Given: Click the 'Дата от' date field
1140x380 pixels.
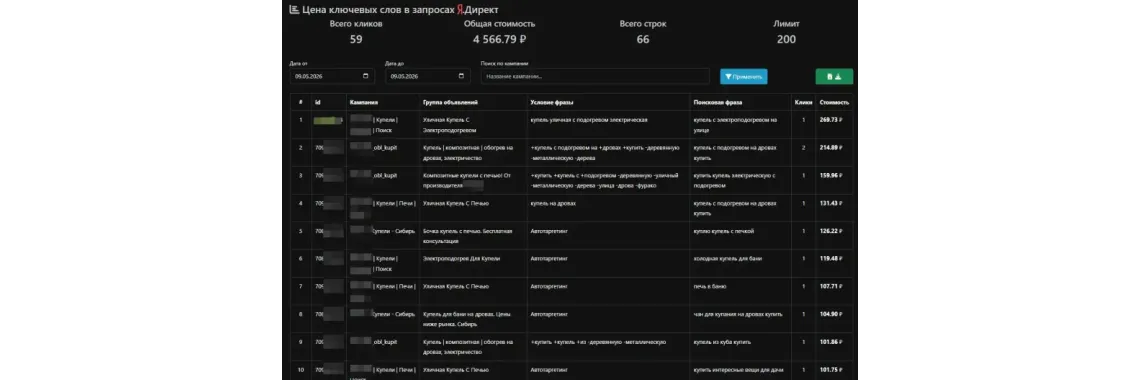Looking at the screenshot, I should click(x=332, y=76).
